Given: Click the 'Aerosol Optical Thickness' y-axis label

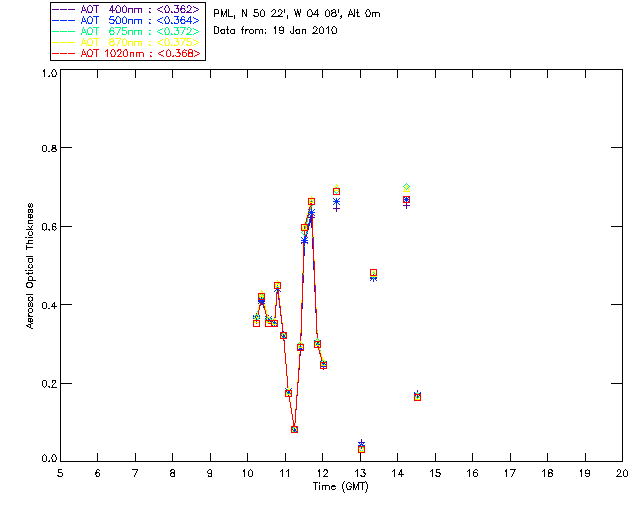Looking at the screenshot, I should [x=30, y=266].
